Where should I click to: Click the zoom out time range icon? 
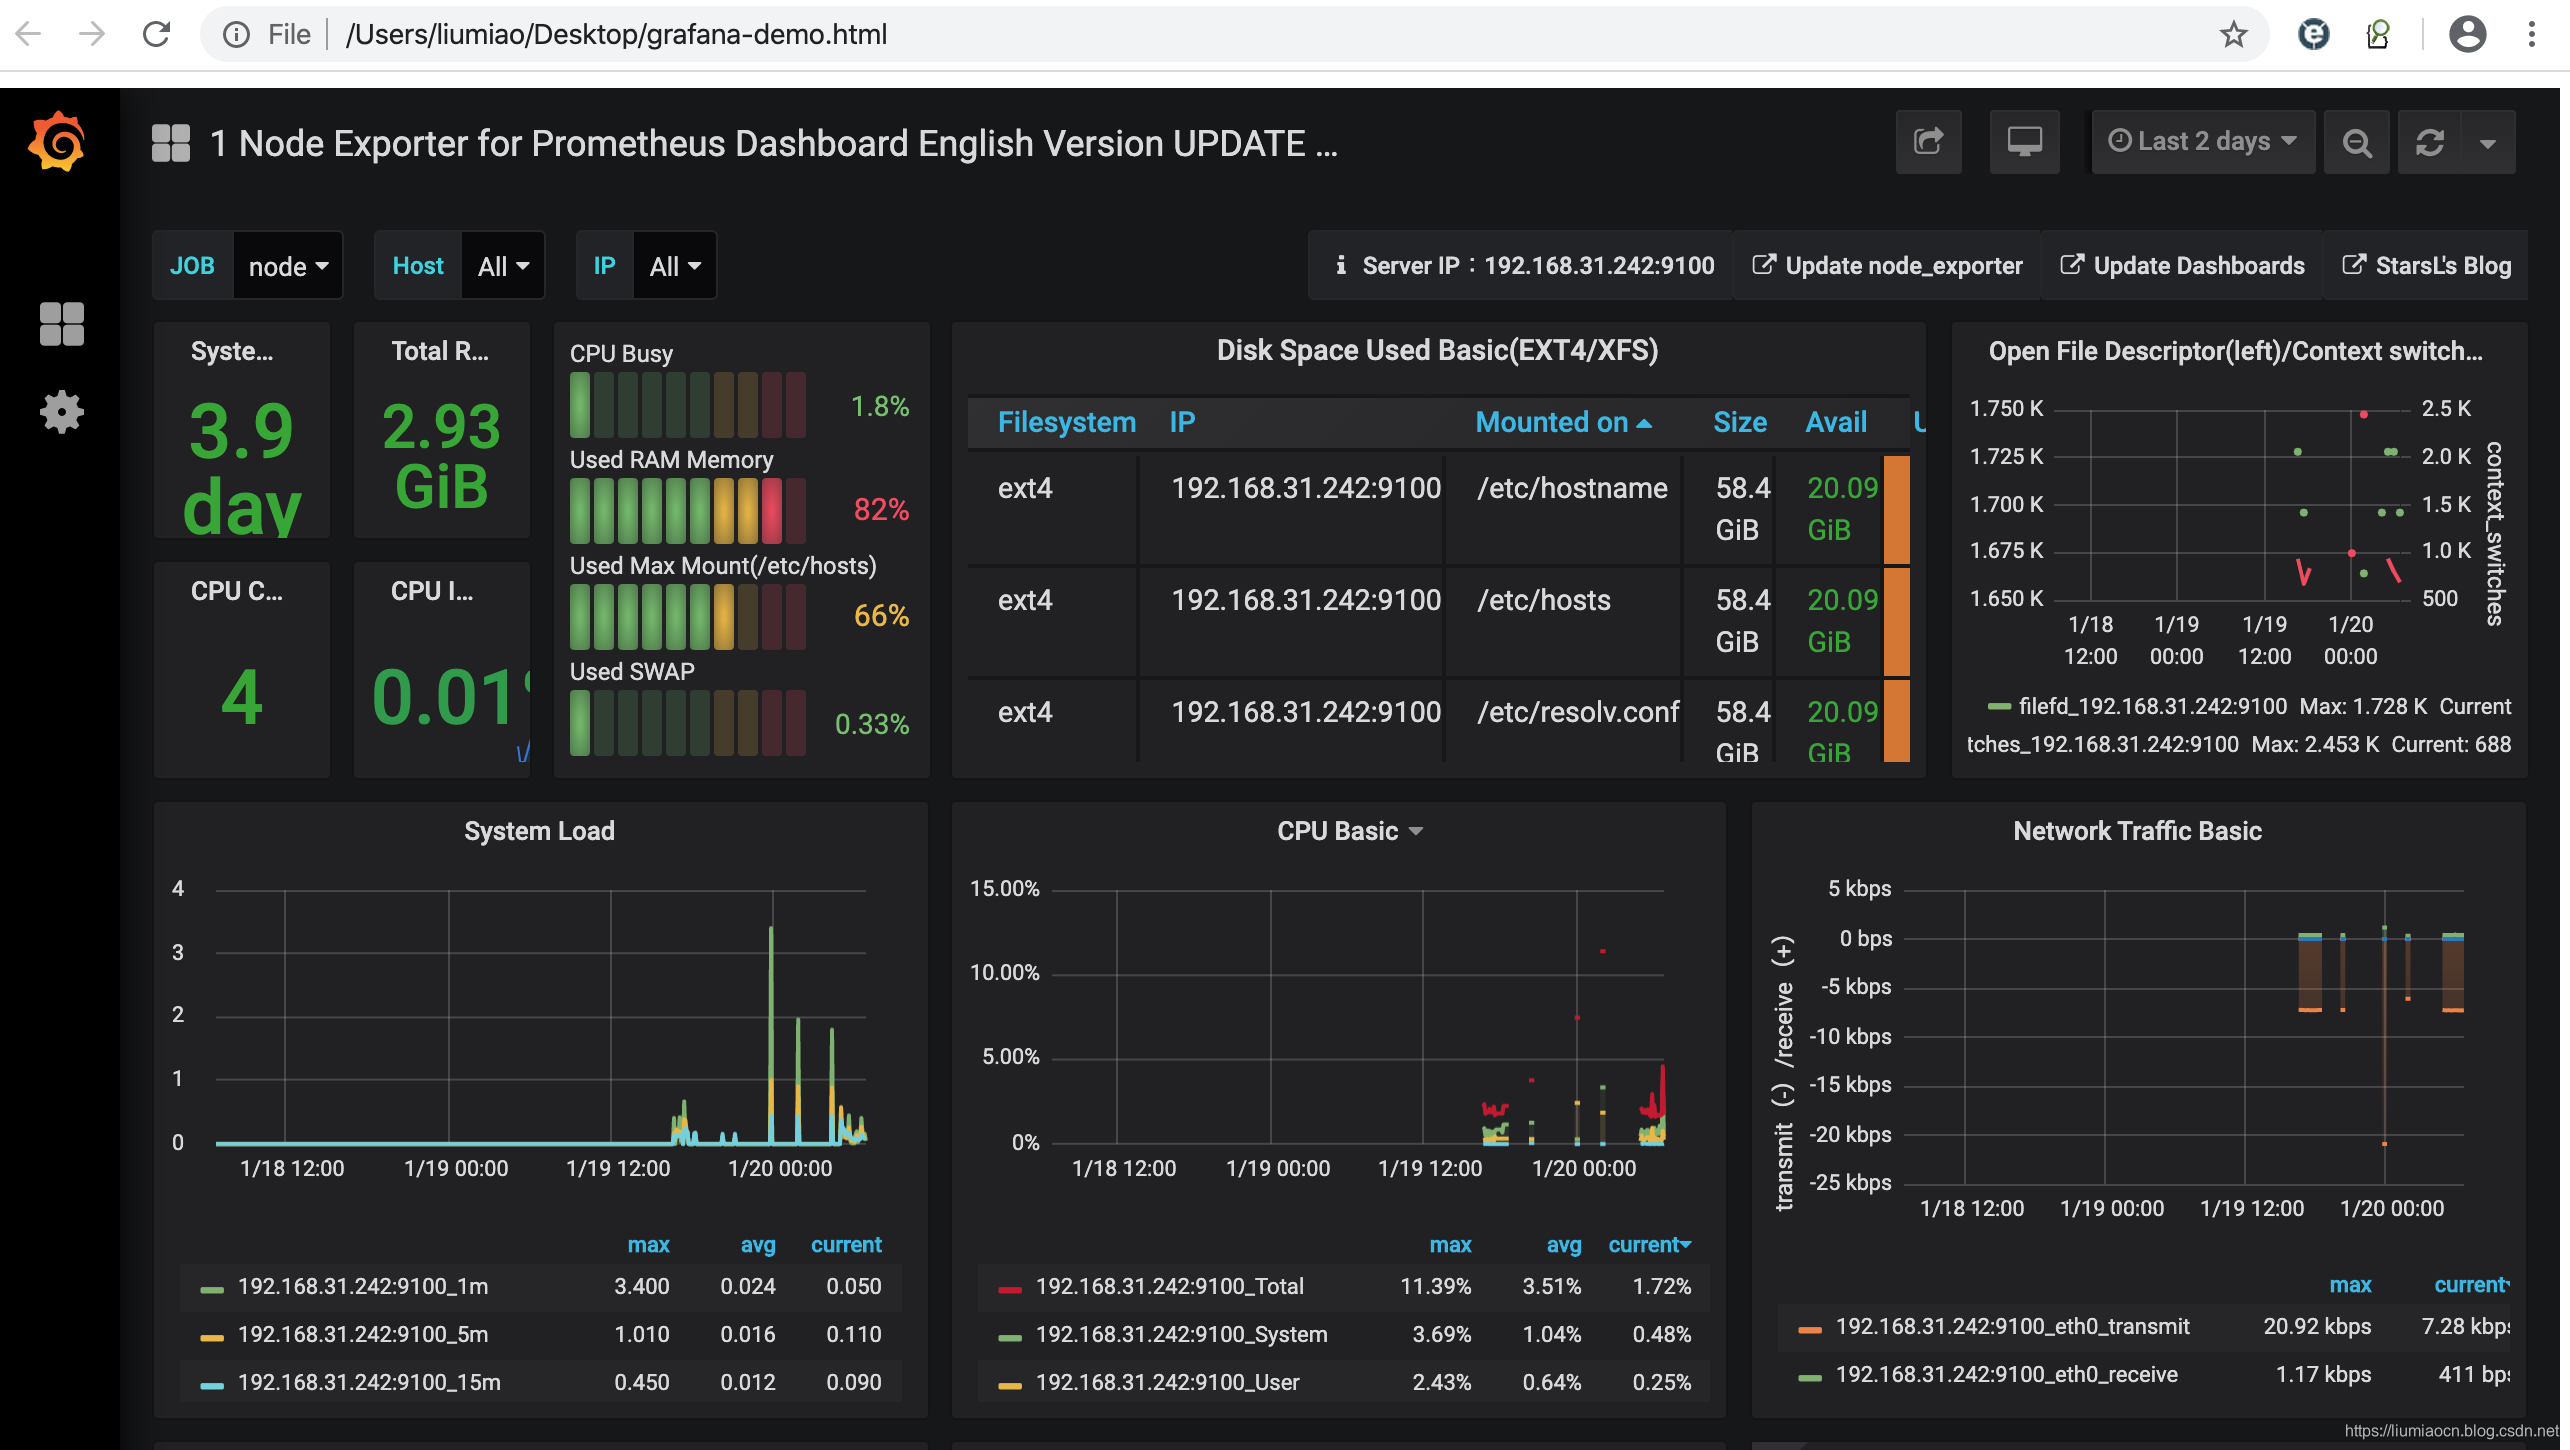point(2357,142)
